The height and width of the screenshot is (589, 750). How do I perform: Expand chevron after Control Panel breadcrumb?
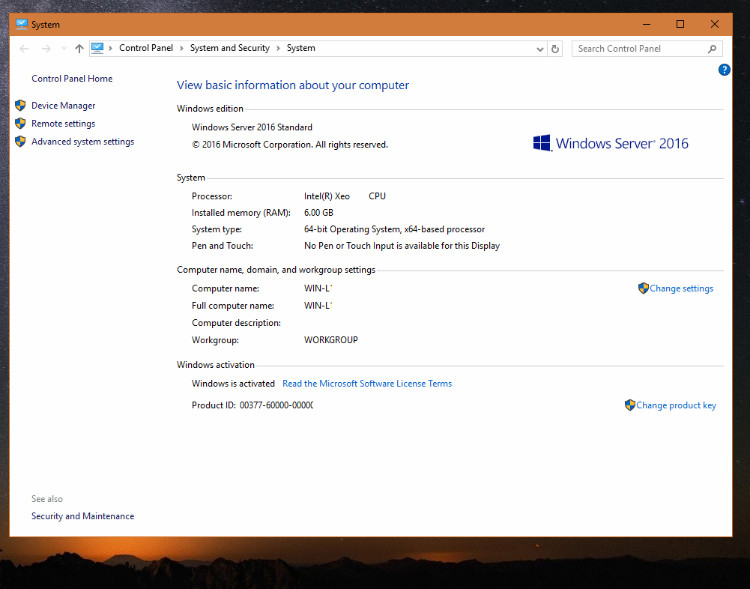click(181, 48)
